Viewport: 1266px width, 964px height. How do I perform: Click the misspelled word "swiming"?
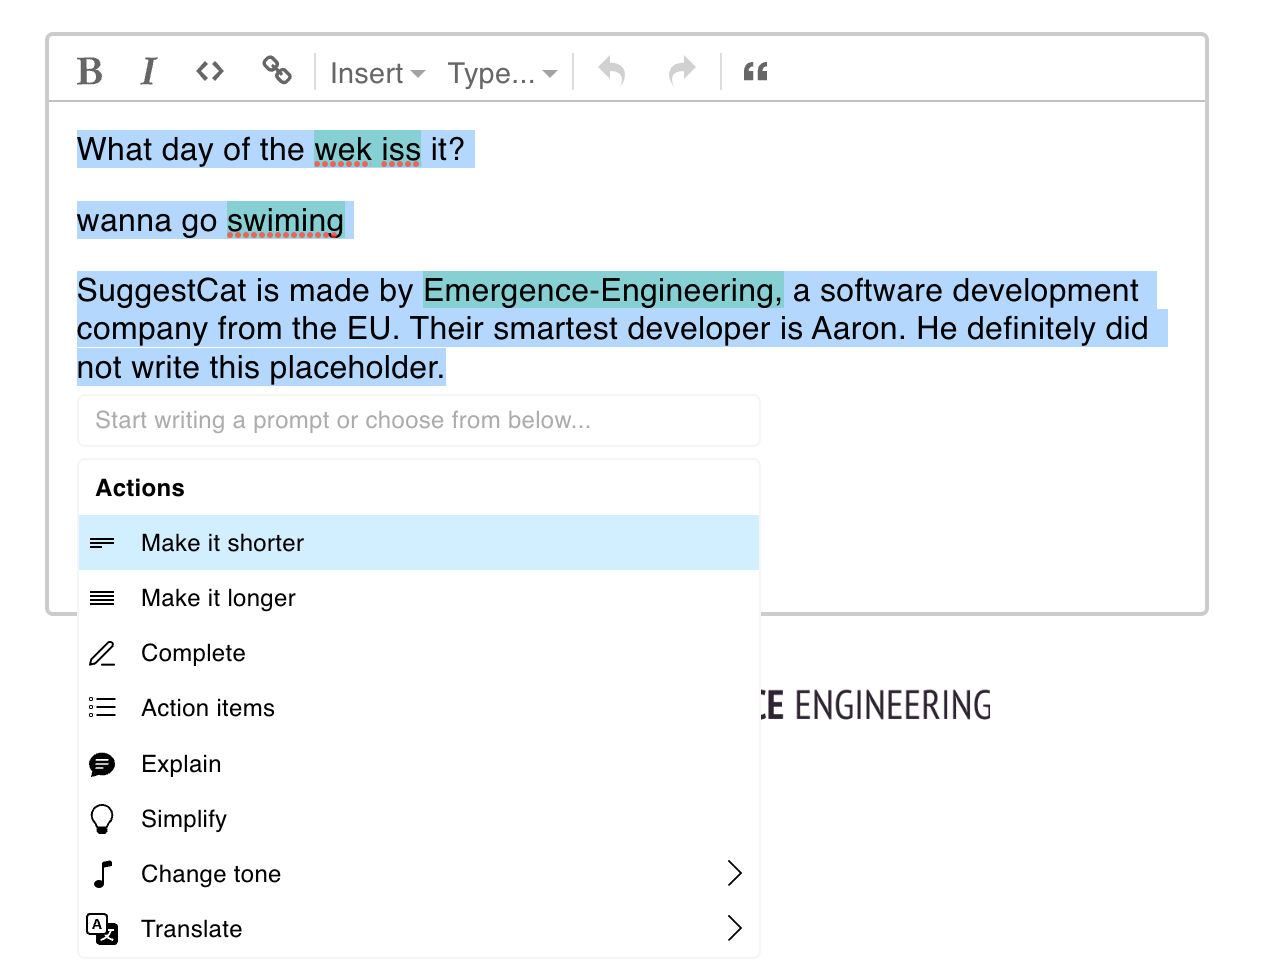pos(285,221)
